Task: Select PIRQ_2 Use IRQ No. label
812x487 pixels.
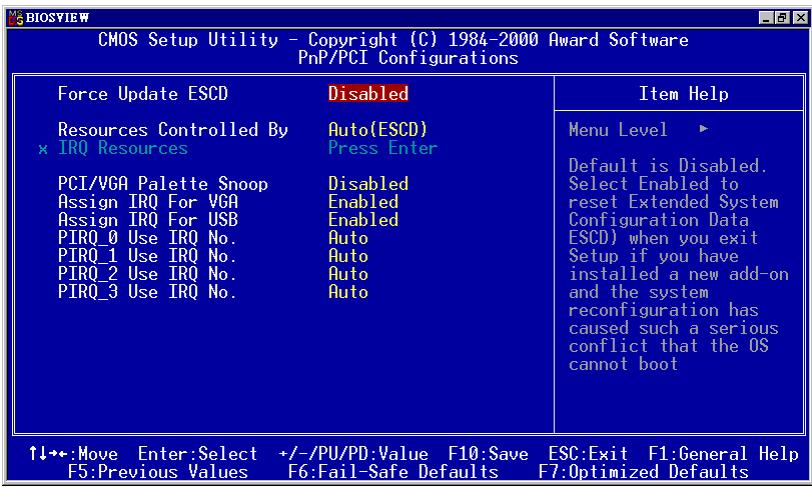Action: (147, 275)
